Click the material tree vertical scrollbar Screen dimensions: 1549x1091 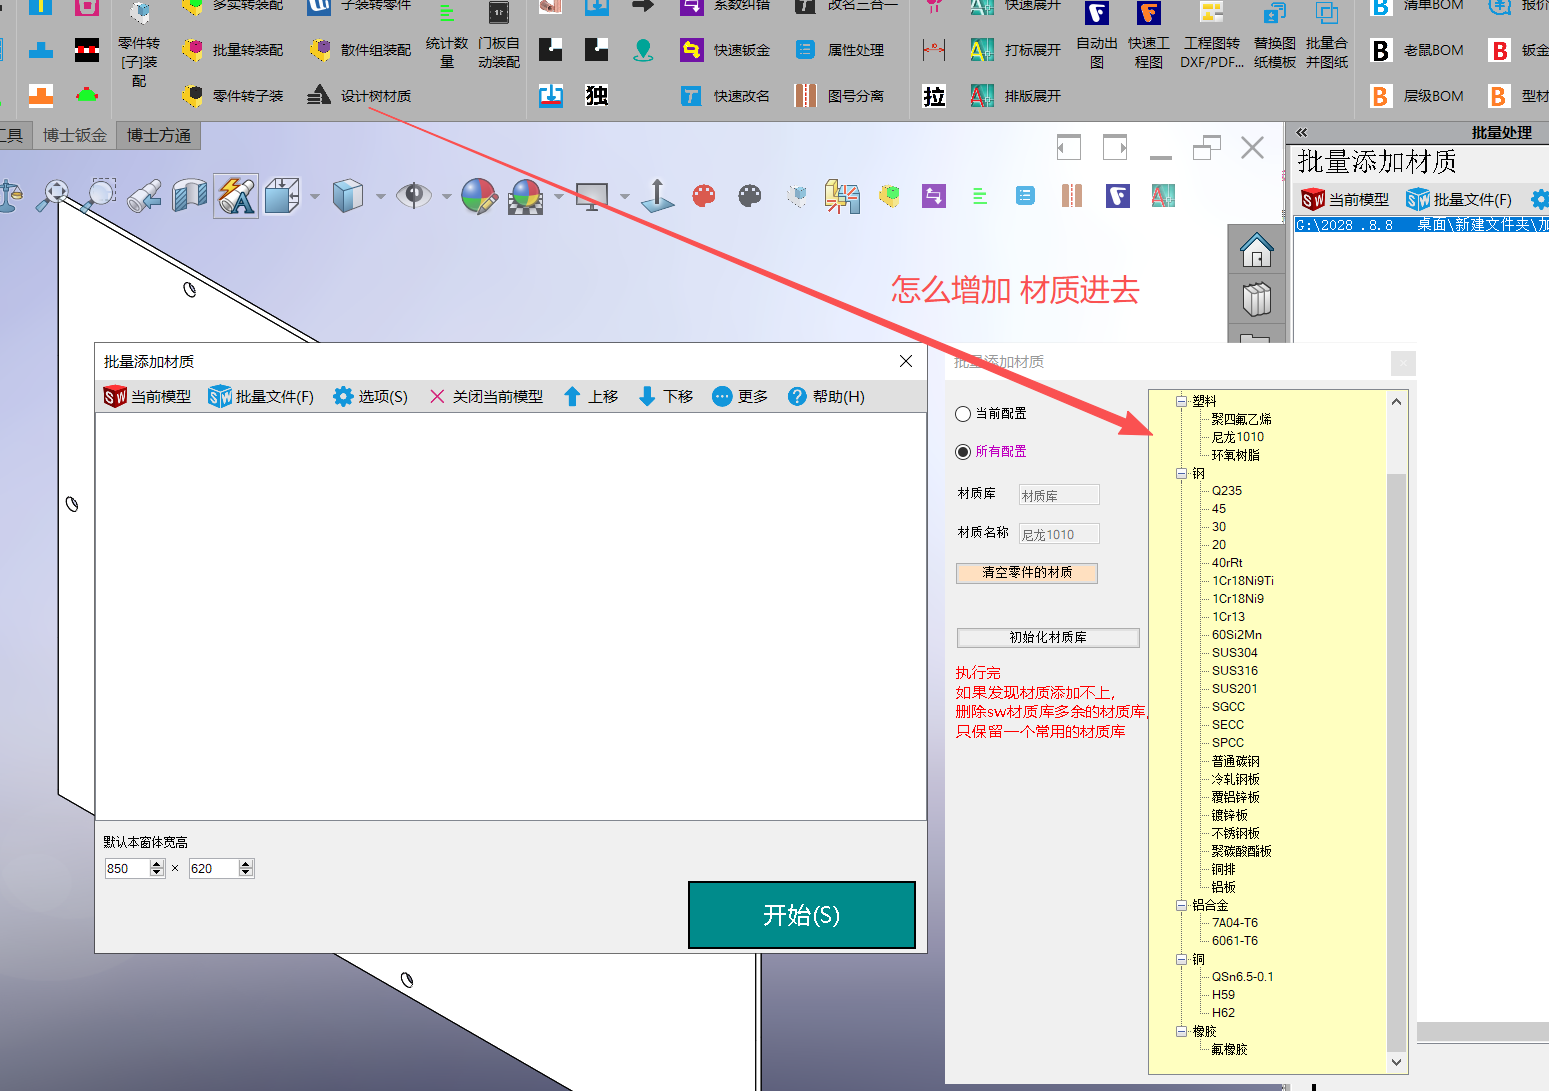tap(1396, 700)
